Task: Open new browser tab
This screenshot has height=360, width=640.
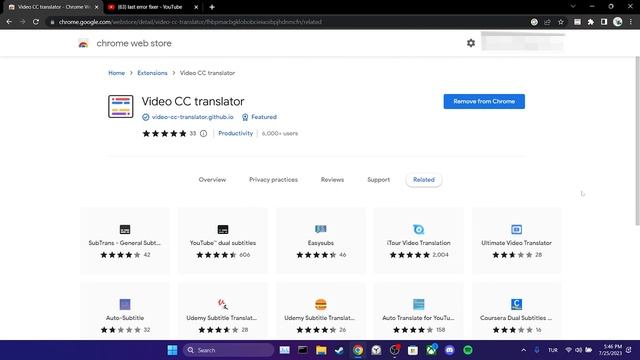Action: coord(212,7)
